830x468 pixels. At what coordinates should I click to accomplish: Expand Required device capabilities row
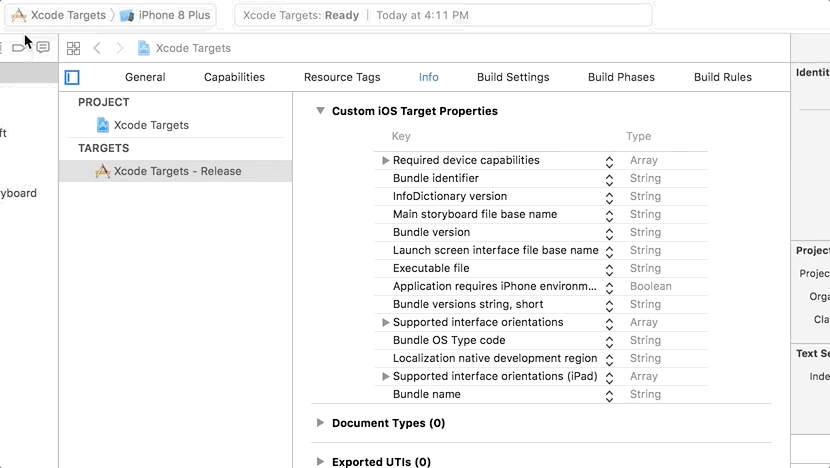point(385,160)
